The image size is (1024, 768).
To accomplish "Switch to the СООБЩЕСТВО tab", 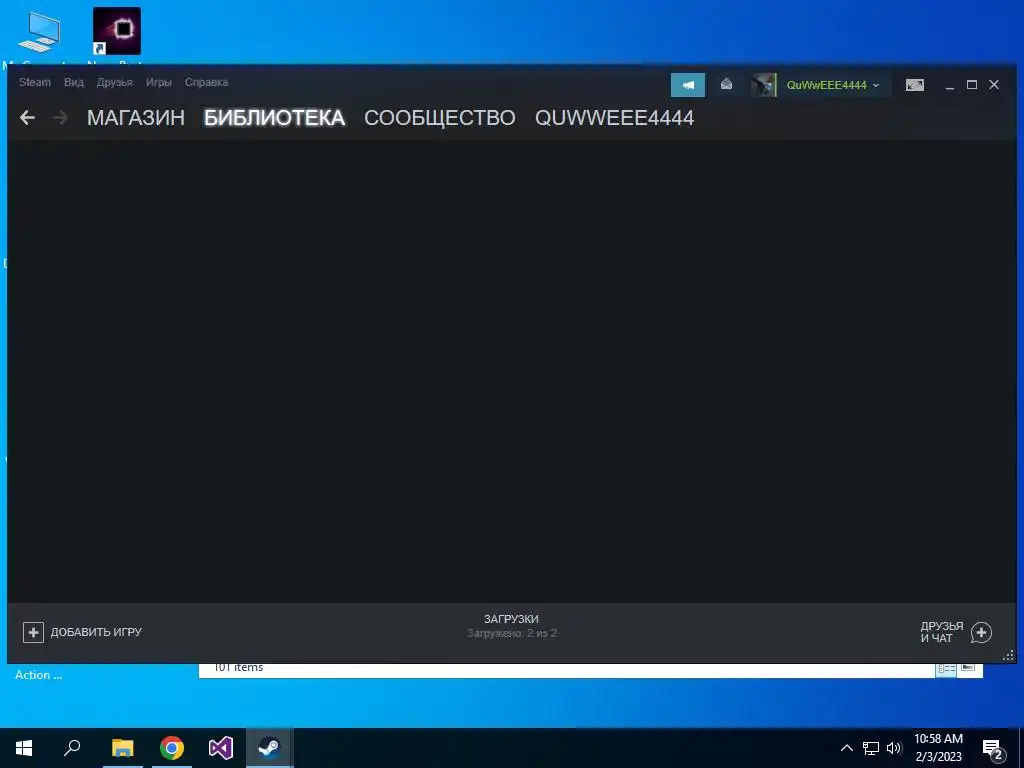I will [440, 118].
